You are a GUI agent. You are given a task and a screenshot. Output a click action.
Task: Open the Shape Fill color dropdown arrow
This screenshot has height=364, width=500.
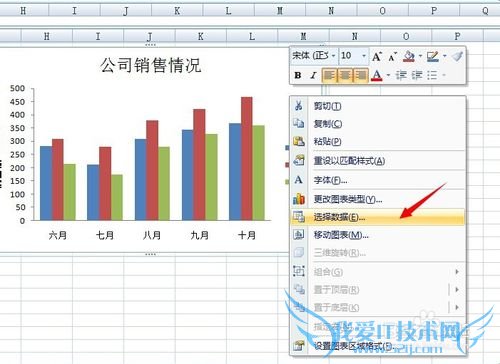tap(421, 56)
